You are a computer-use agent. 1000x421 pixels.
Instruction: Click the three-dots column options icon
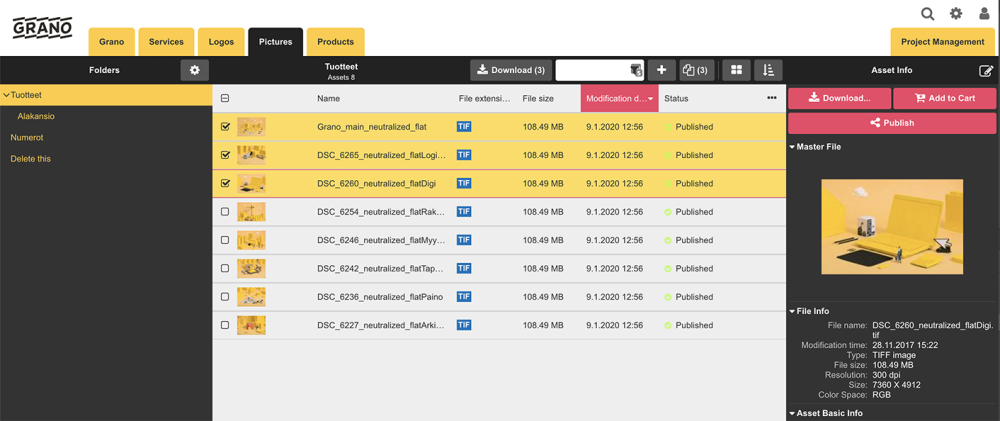tap(772, 98)
